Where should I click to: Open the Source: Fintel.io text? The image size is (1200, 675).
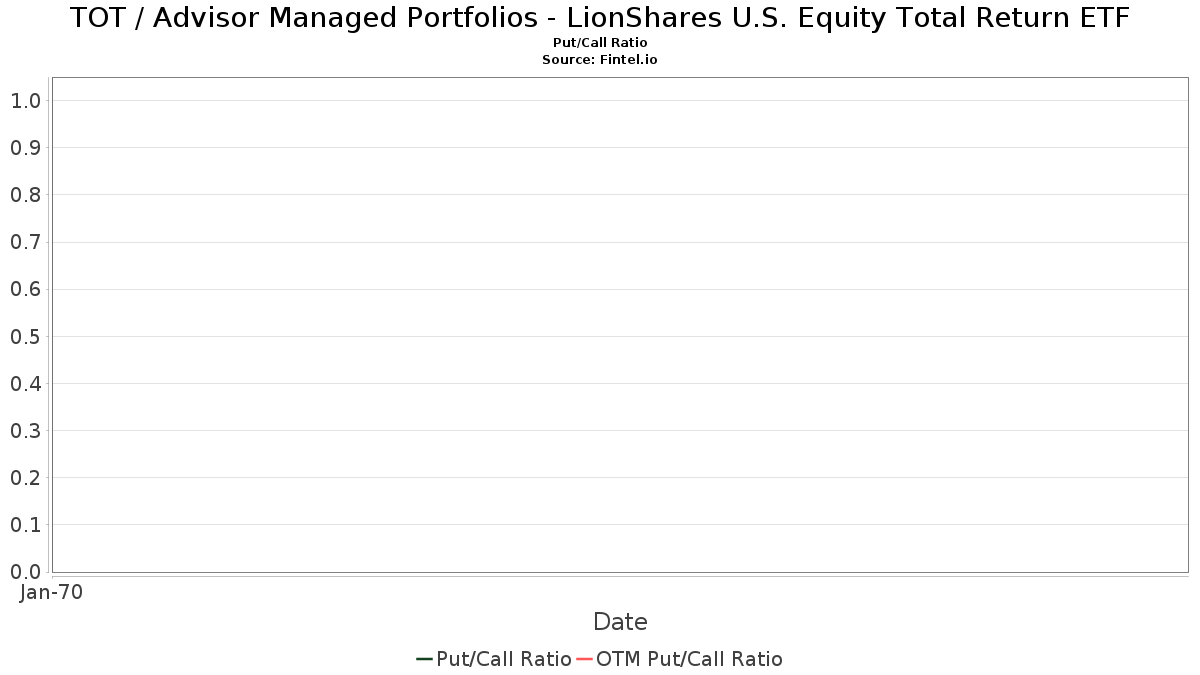tap(600, 60)
